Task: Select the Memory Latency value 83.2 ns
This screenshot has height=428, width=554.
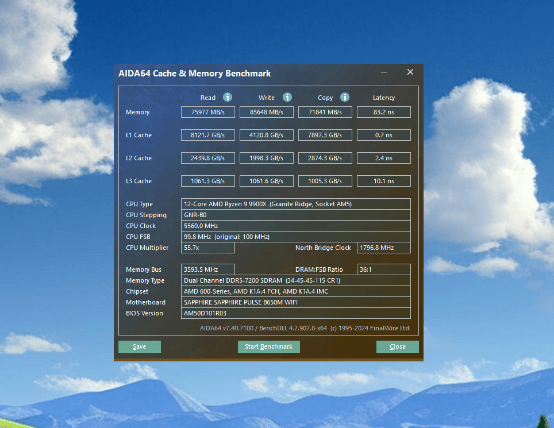Action: click(x=384, y=112)
